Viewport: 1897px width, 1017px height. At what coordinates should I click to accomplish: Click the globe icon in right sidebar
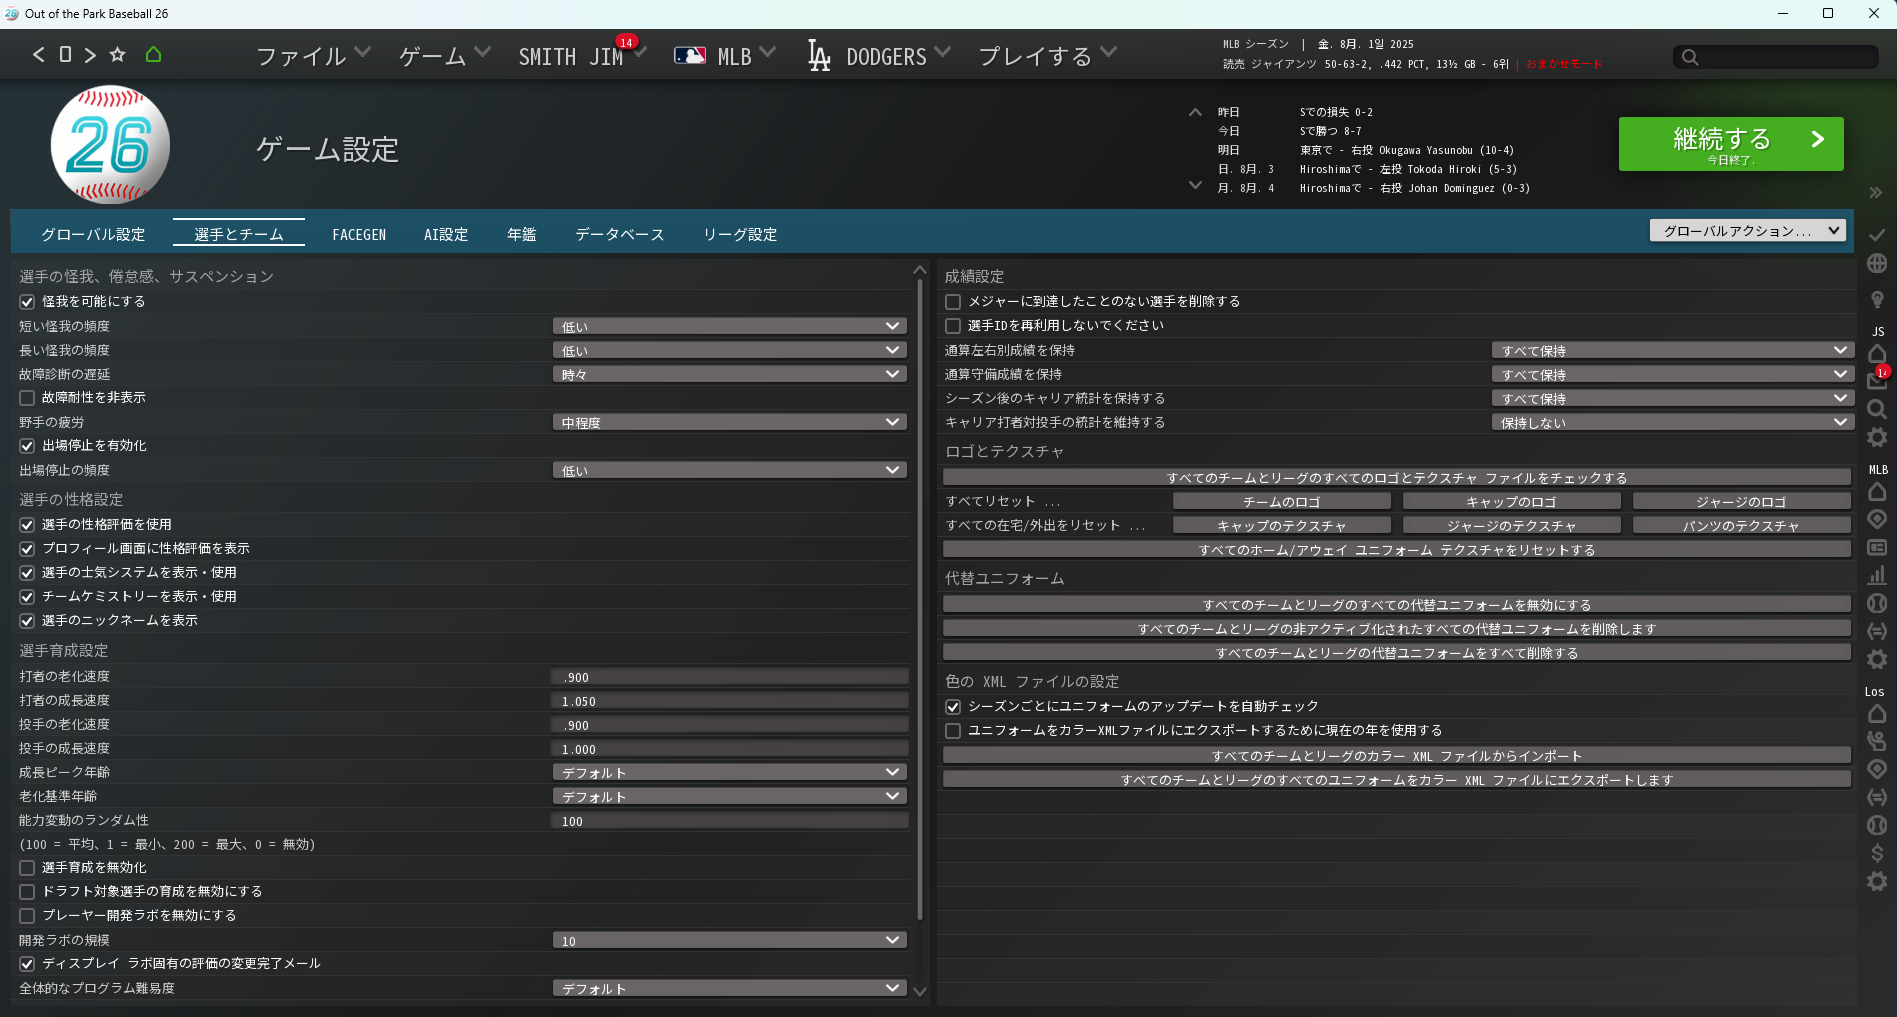[x=1877, y=264]
